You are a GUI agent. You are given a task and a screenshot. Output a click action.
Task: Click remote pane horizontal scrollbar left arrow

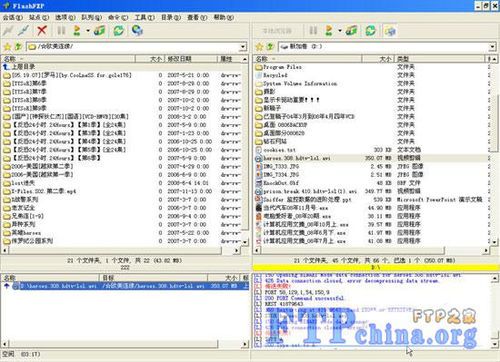(5, 250)
